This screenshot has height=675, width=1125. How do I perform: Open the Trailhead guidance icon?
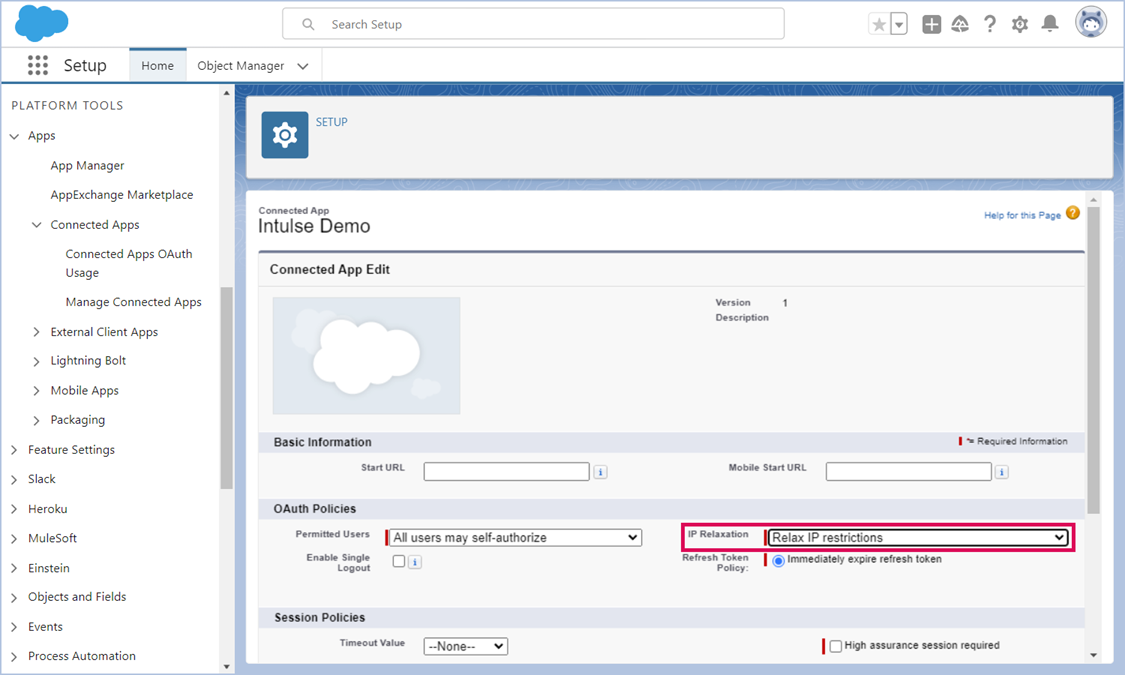coord(960,24)
